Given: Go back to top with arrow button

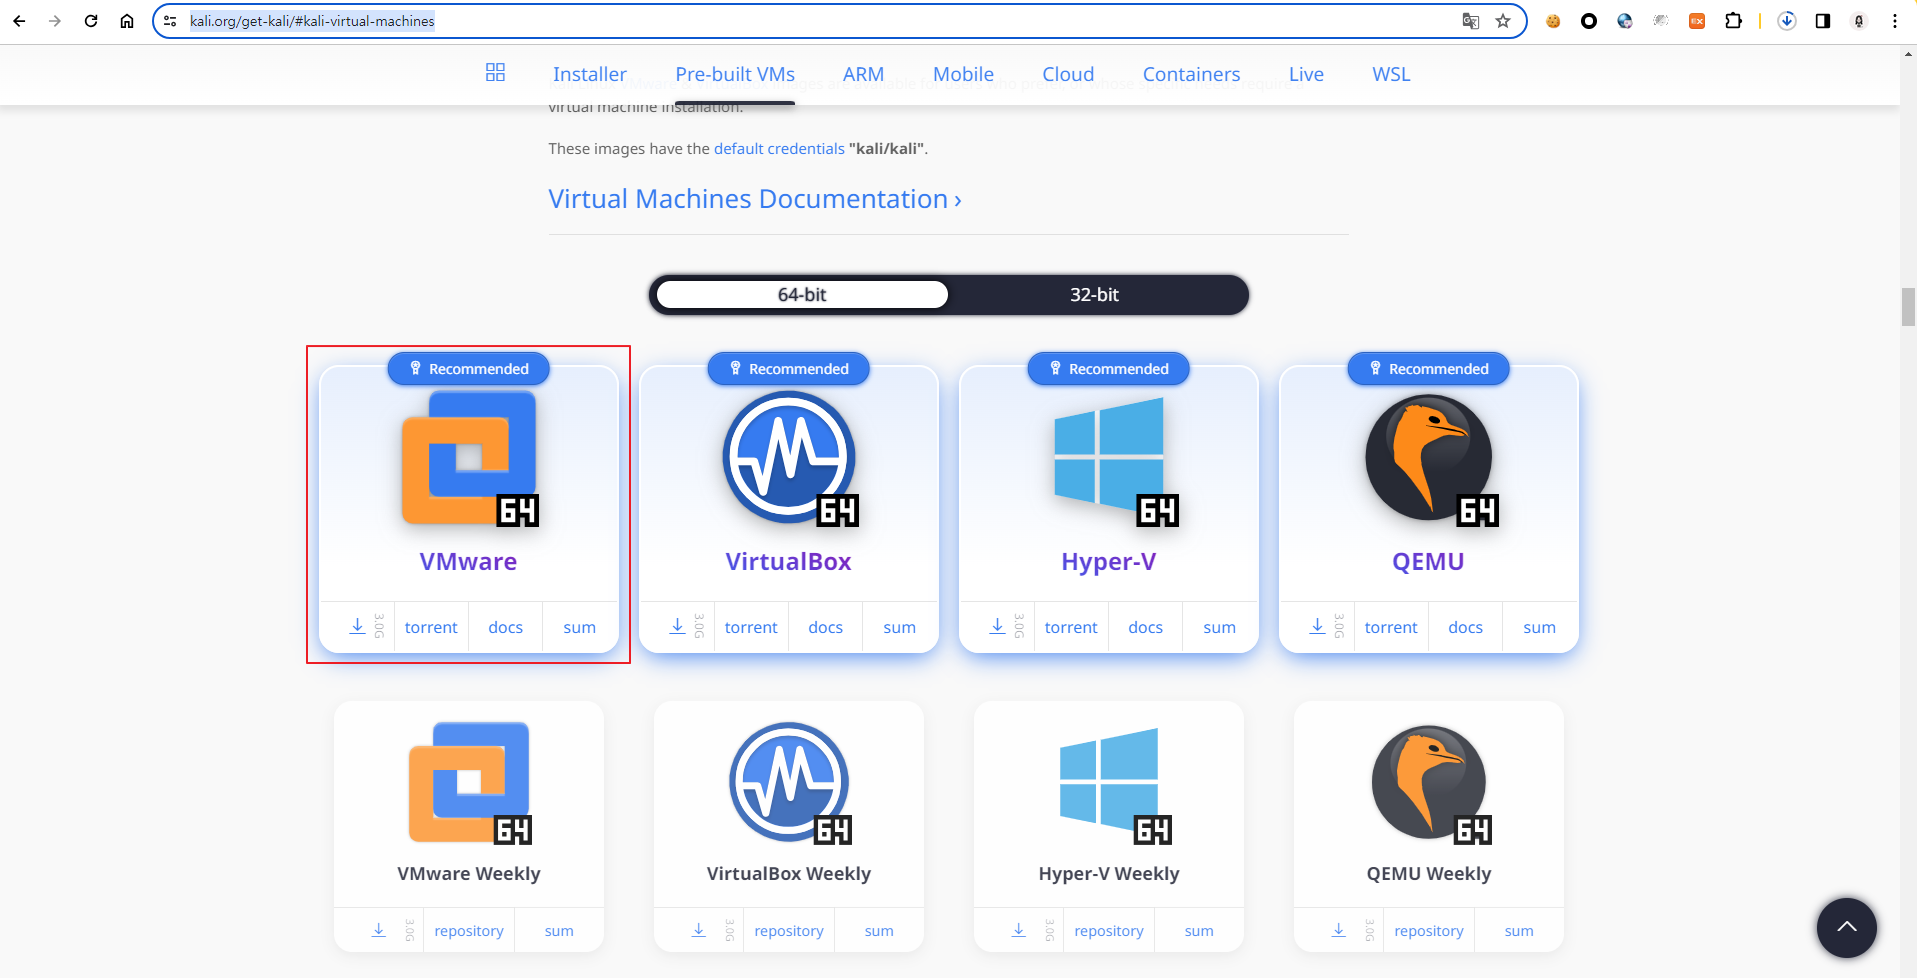Looking at the screenshot, I should coord(1846,927).
